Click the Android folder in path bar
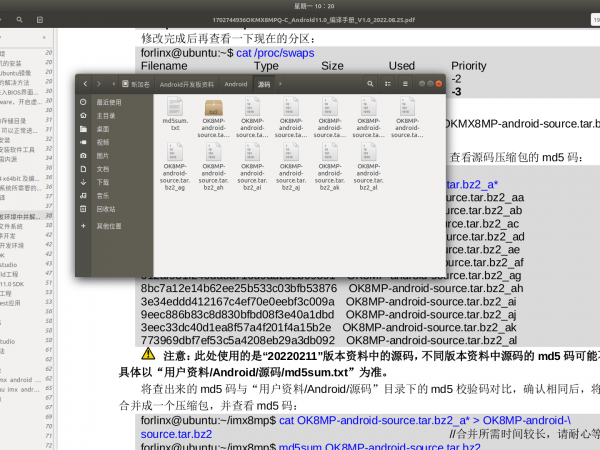 click(x=235, y=84)
